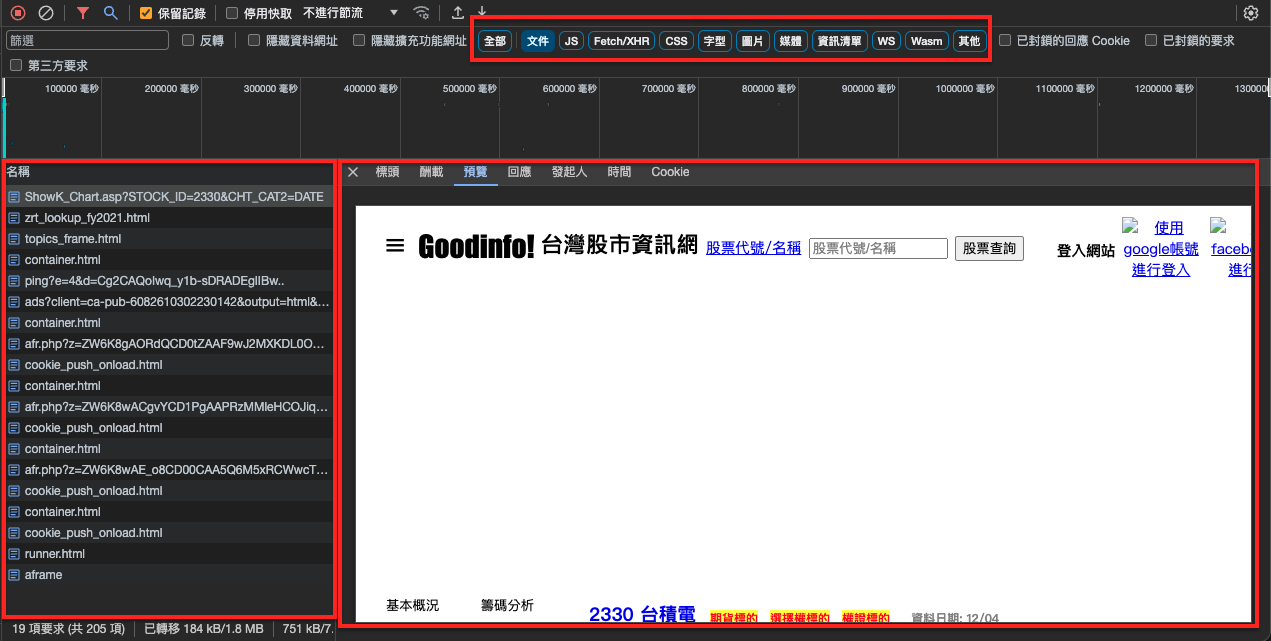Check 已封鎖的回應 Cookie checkbox

click(x=1005, y=41)
